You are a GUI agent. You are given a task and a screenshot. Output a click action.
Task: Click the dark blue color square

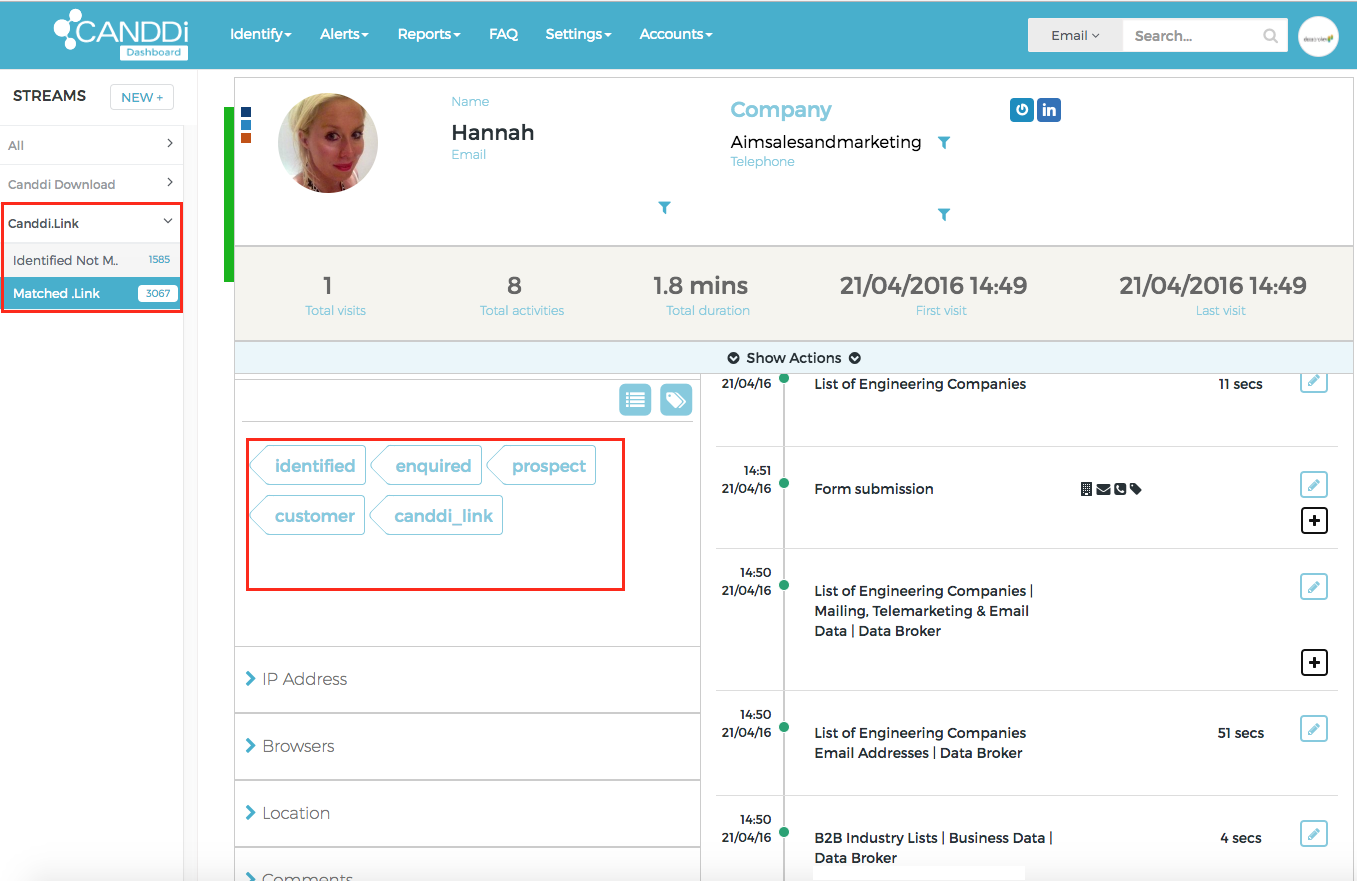pos(246,113)
